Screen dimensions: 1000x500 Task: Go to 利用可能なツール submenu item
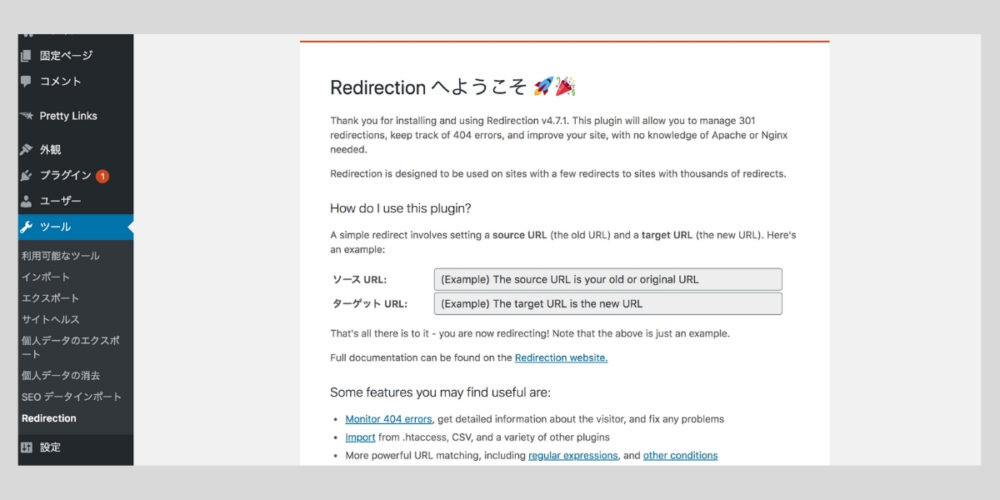61,256
